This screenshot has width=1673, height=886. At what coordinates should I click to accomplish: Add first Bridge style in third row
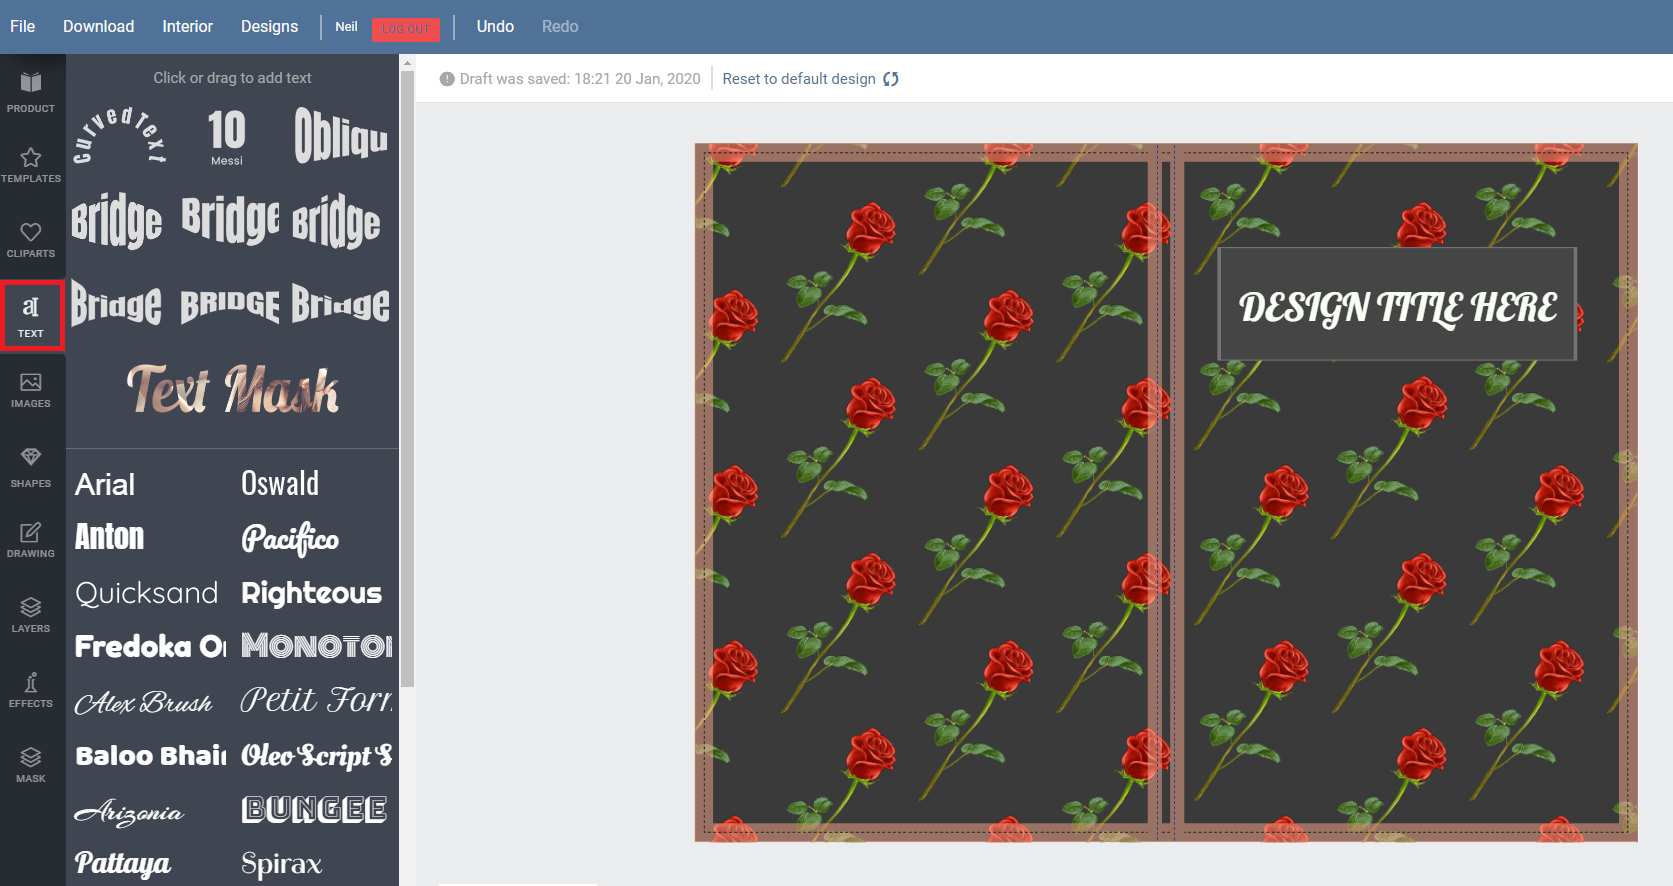117,304
